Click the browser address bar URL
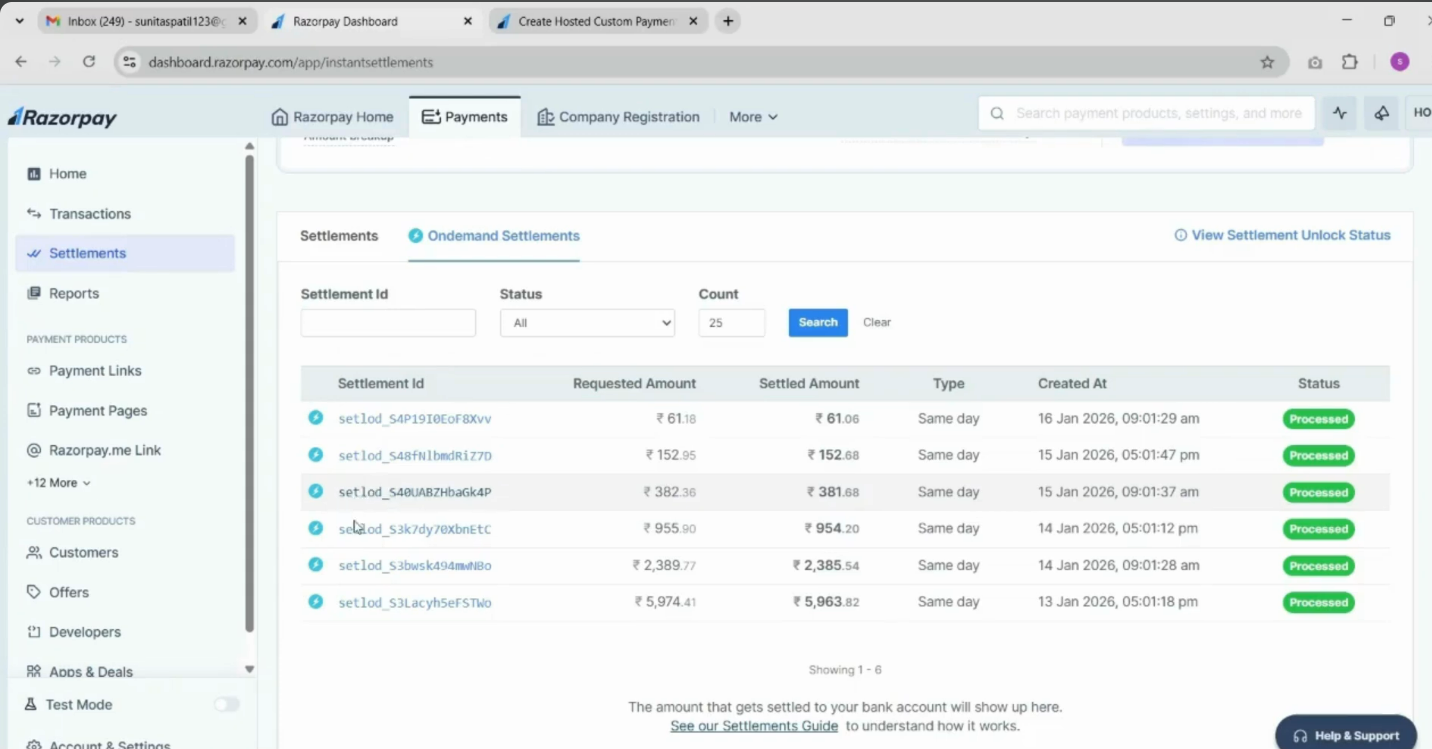This screenshot has height=749, width=1432. point(291,62)
